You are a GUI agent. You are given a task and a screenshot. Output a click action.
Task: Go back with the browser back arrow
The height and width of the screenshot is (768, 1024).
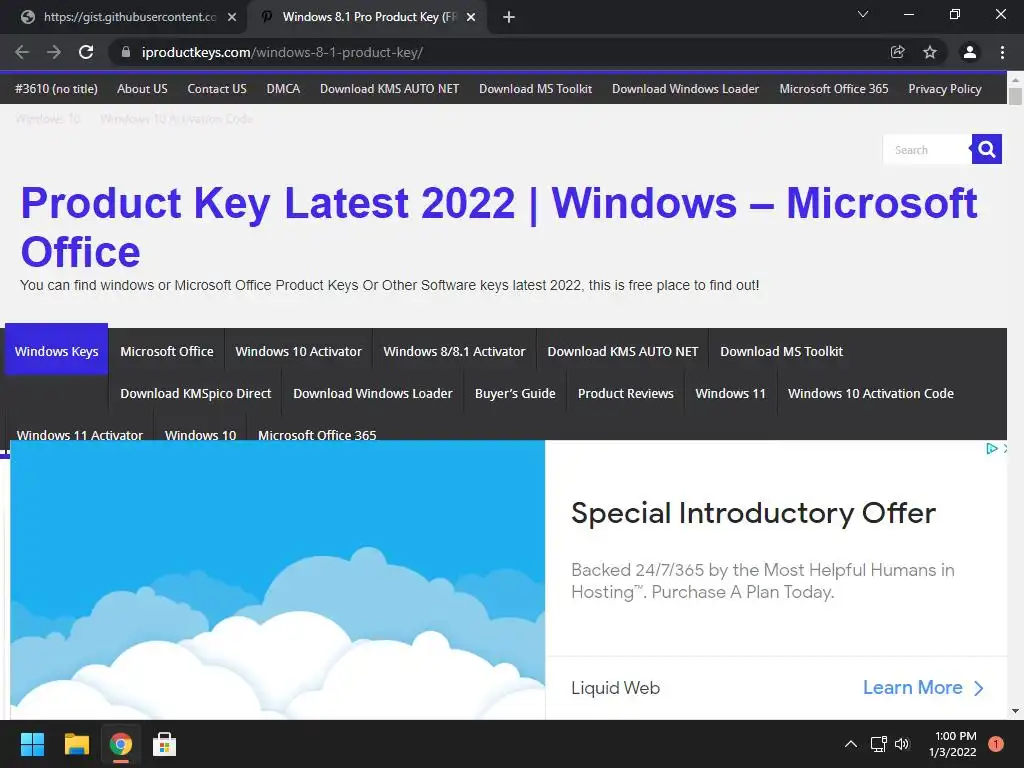[x=22, y=52]
